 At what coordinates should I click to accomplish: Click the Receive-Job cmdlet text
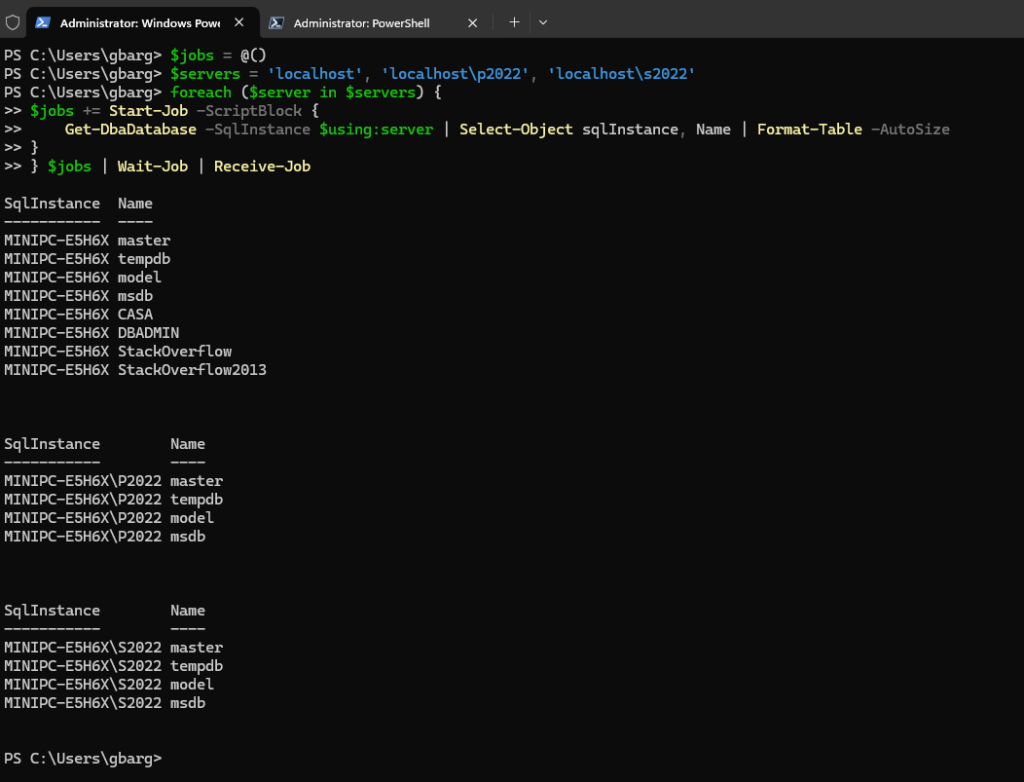(x=262, y=166)
